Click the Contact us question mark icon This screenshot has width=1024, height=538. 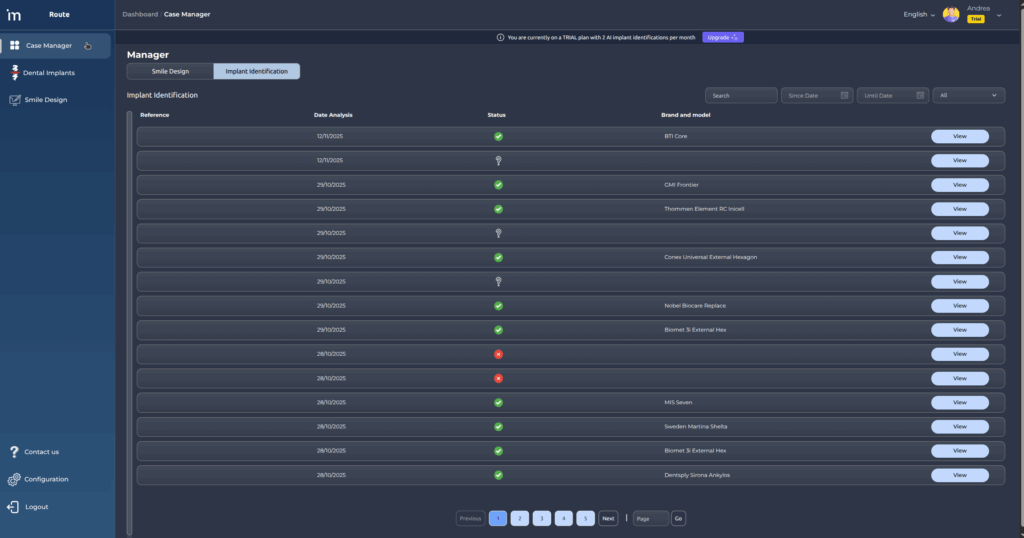coord(15,452)
